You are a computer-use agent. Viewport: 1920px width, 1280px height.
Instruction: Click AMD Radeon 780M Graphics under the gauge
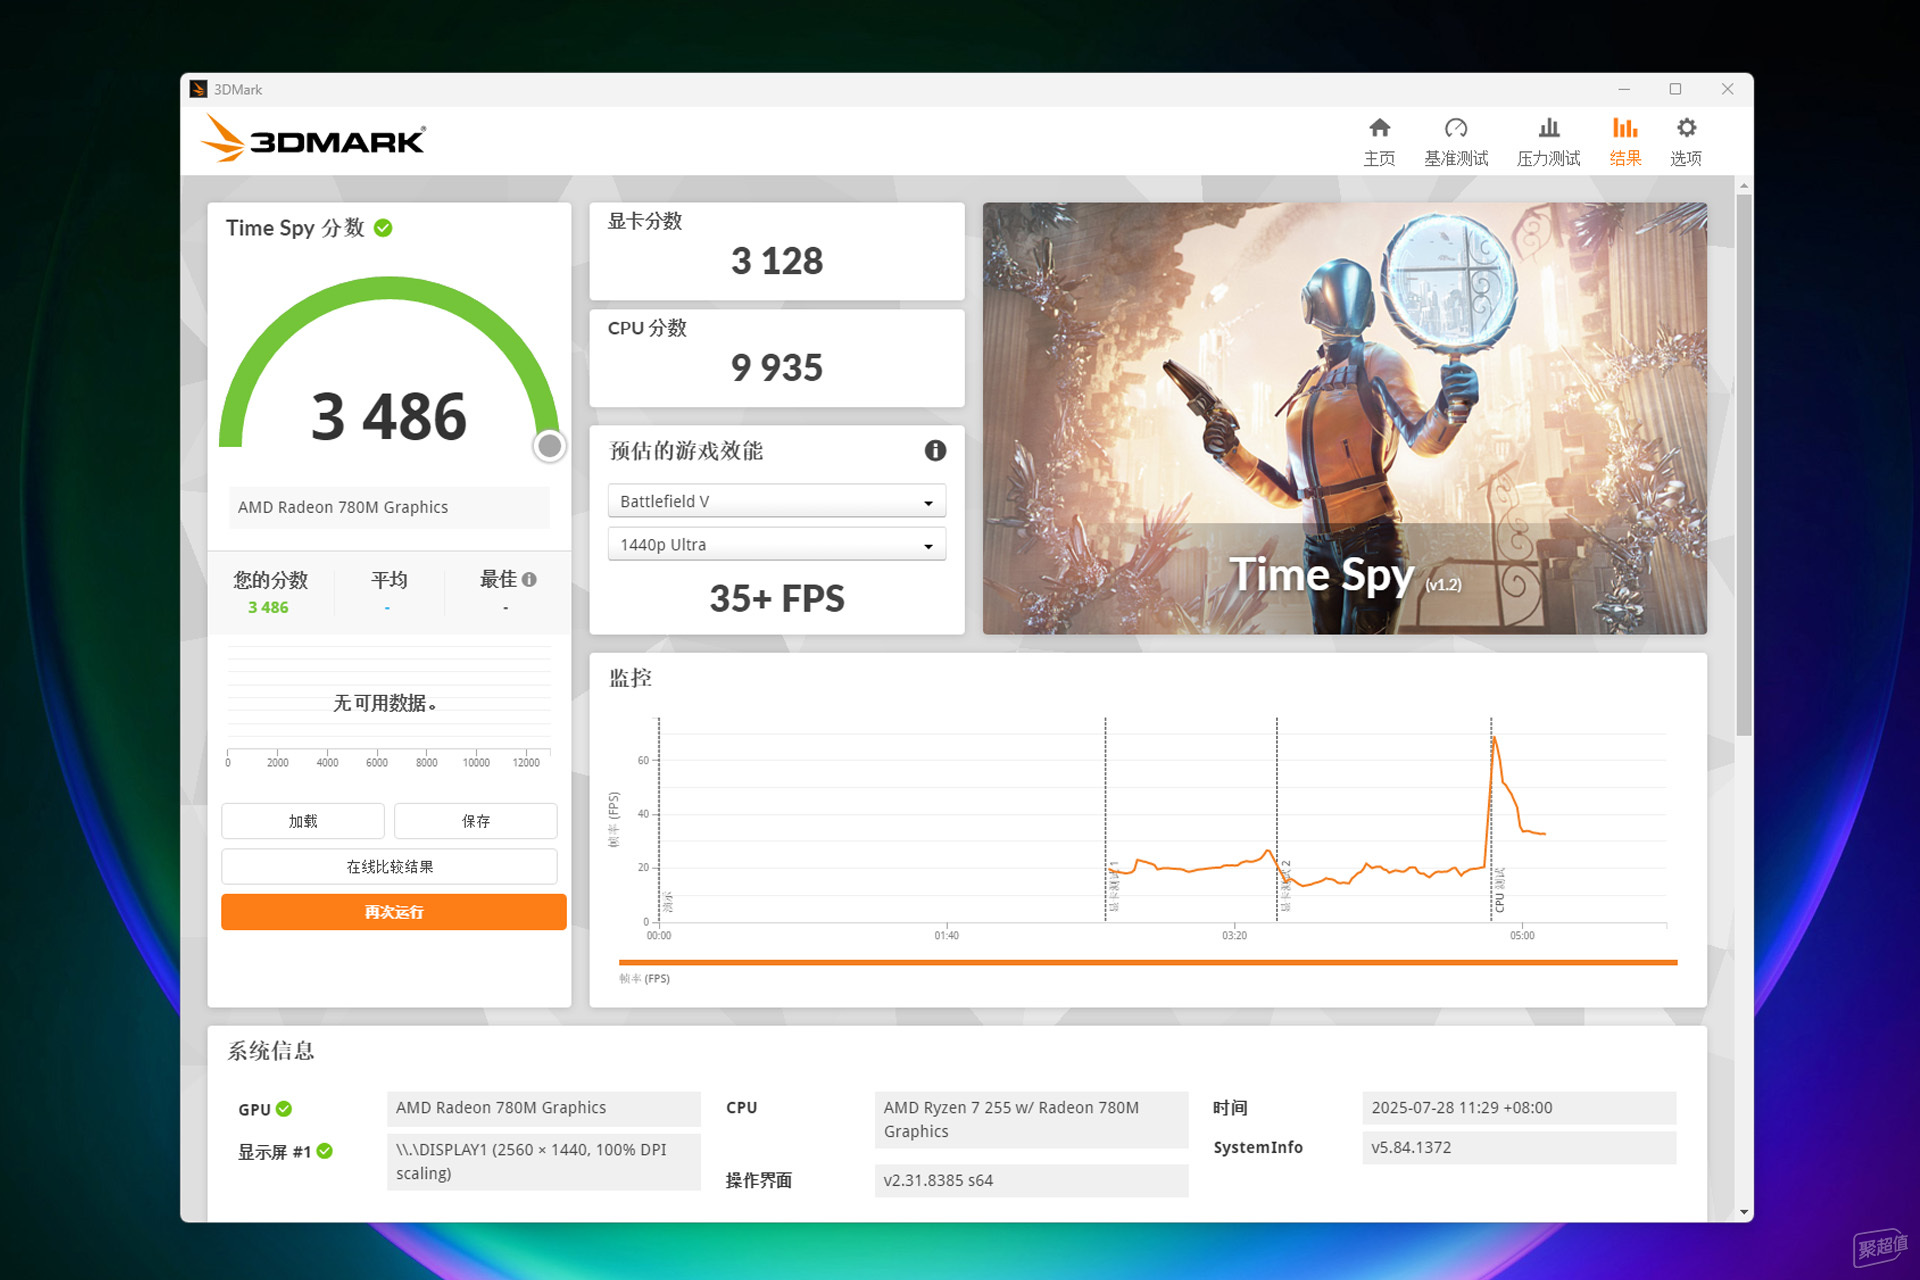tap(389, 507)
